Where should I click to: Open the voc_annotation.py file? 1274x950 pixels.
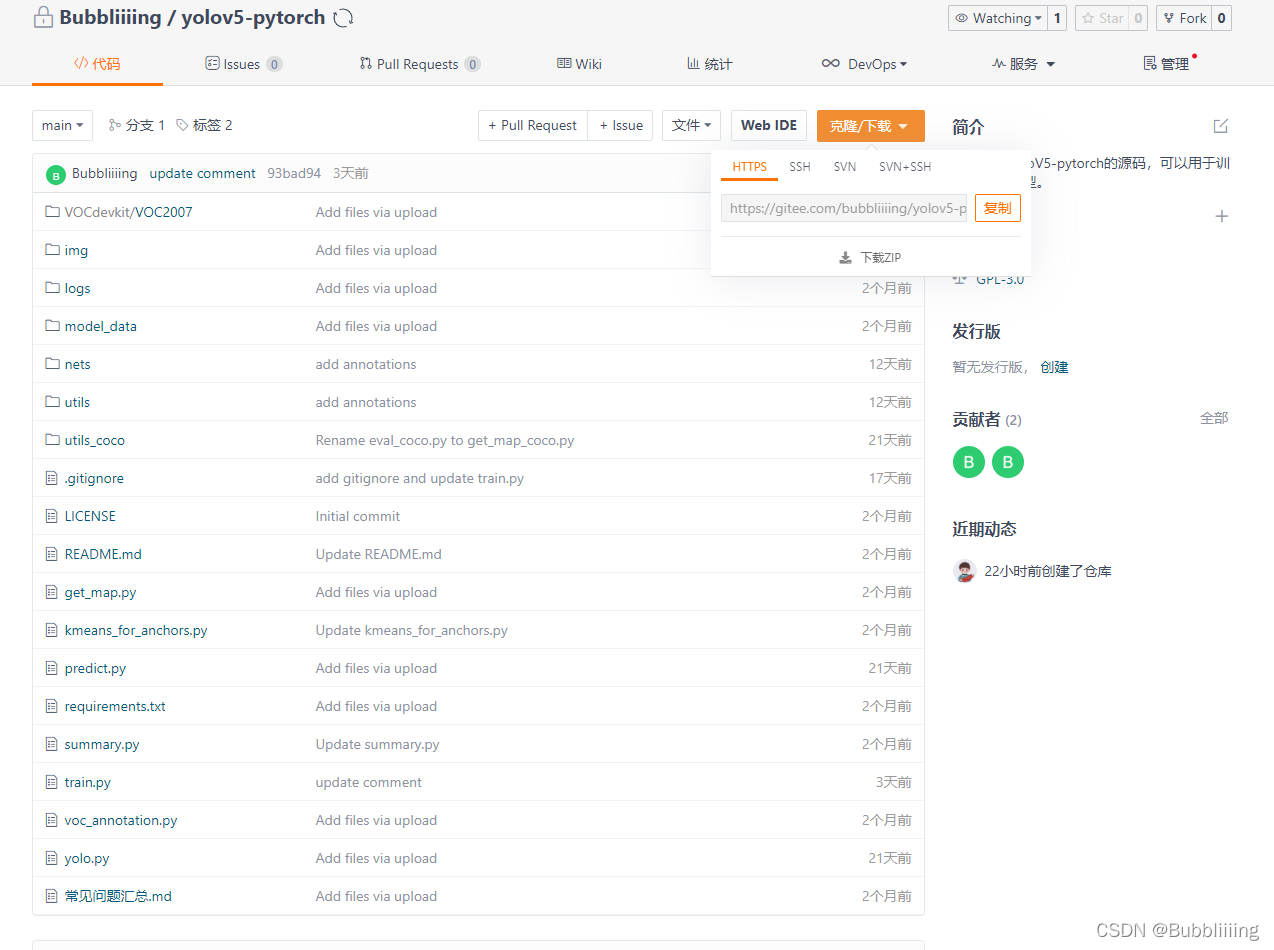[x=121, y=820]
